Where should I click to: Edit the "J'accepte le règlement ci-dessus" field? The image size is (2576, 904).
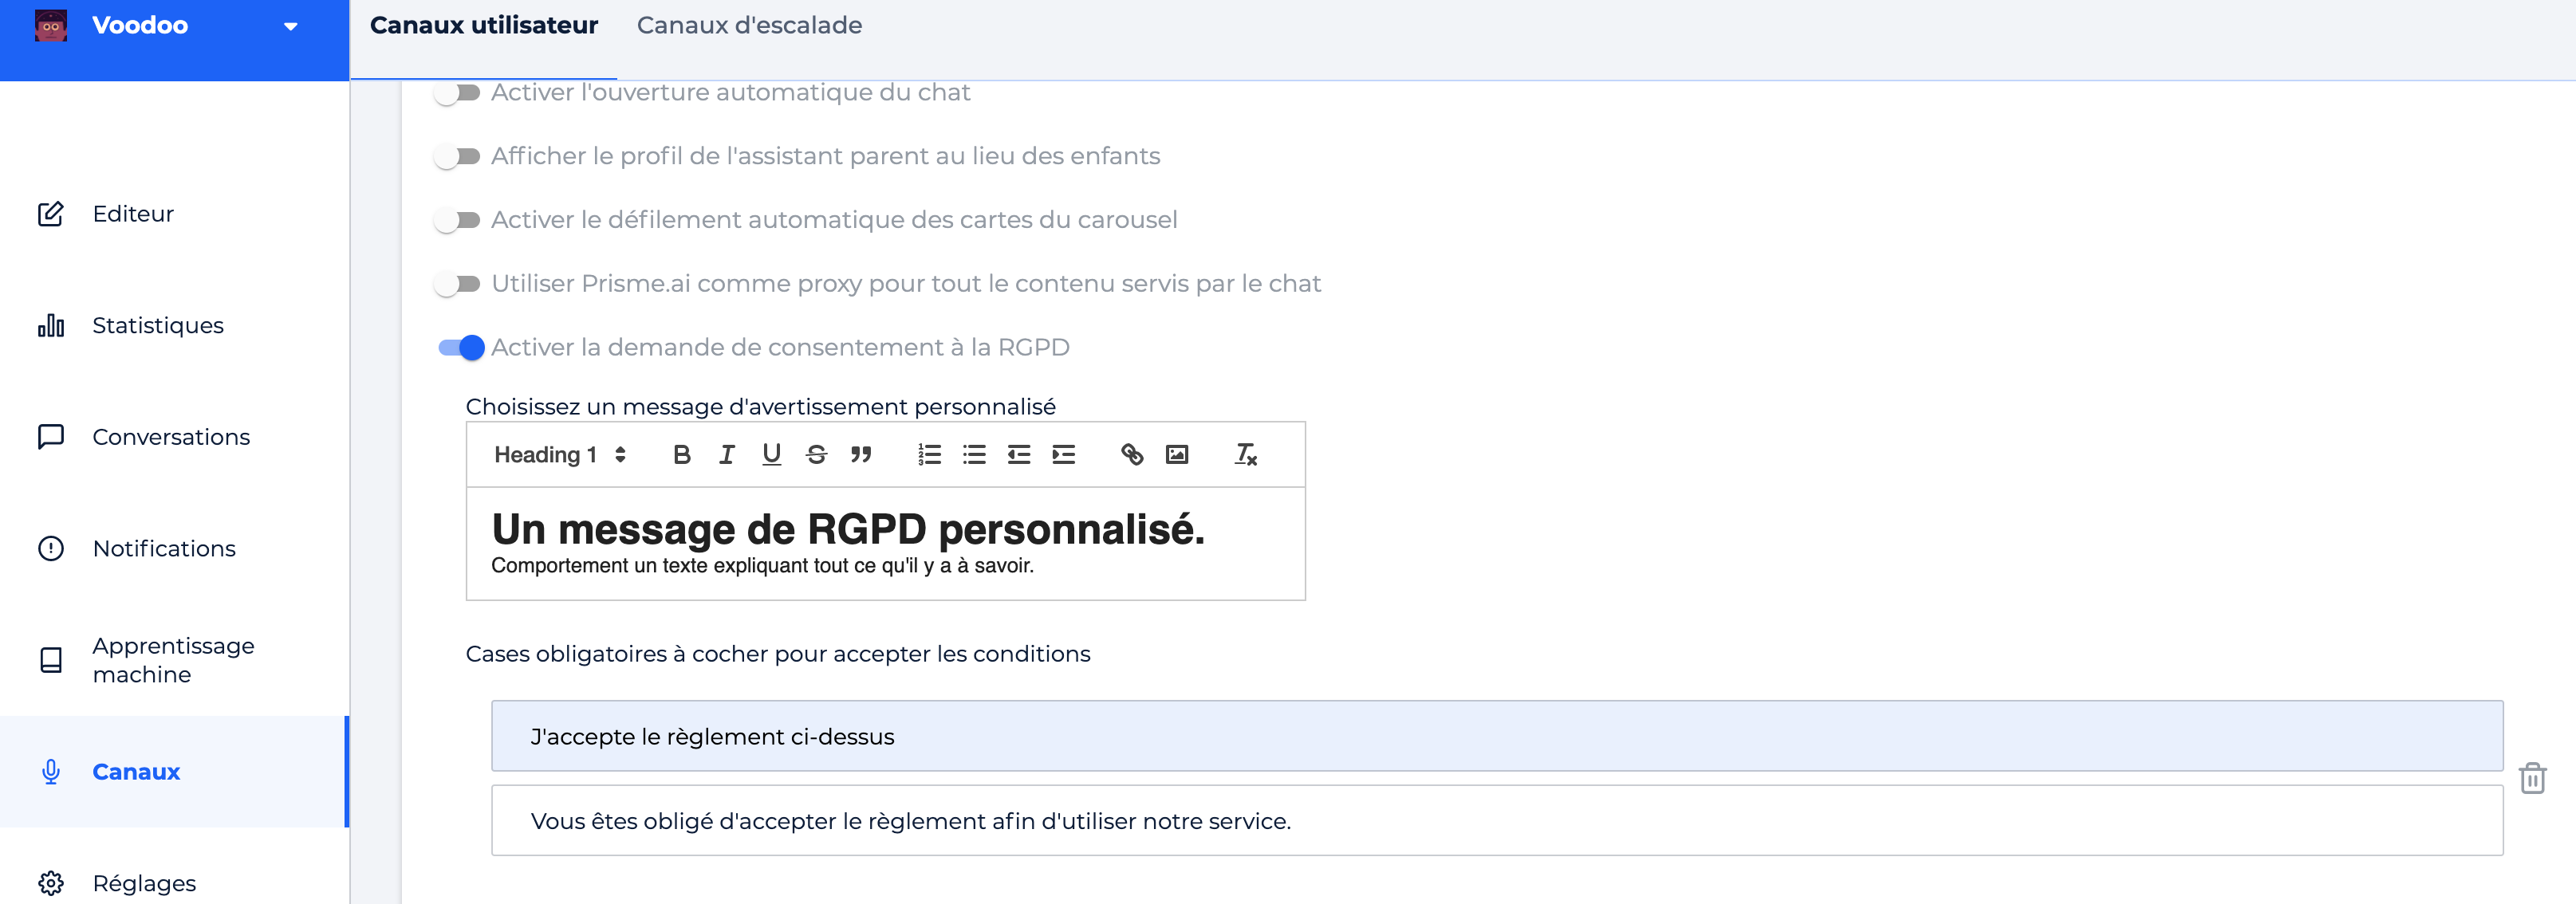click(1497, 736)
